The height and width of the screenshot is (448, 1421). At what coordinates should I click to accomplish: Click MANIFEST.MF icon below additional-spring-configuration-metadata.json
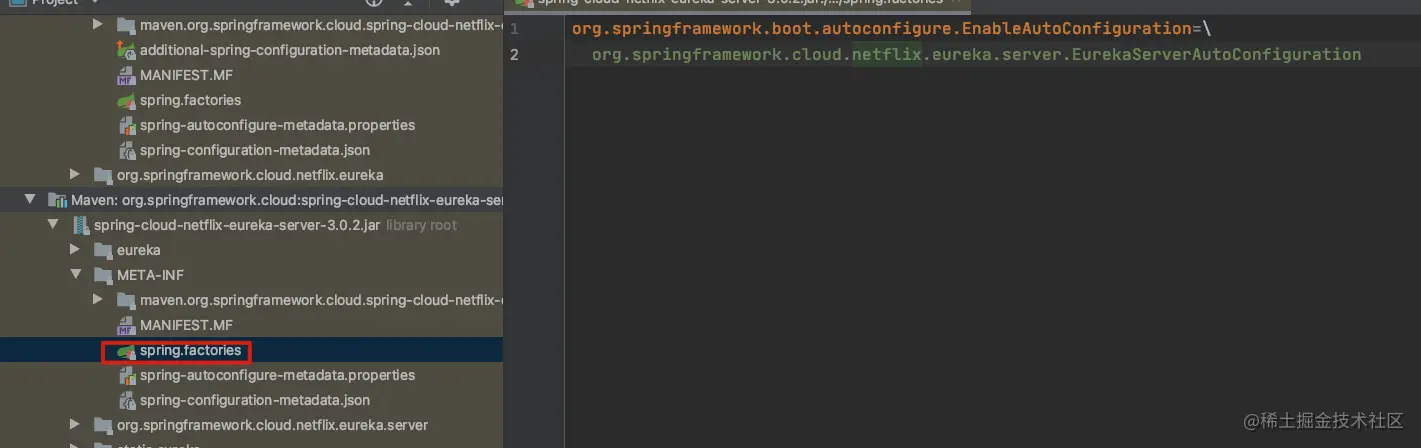click(126, 75)
